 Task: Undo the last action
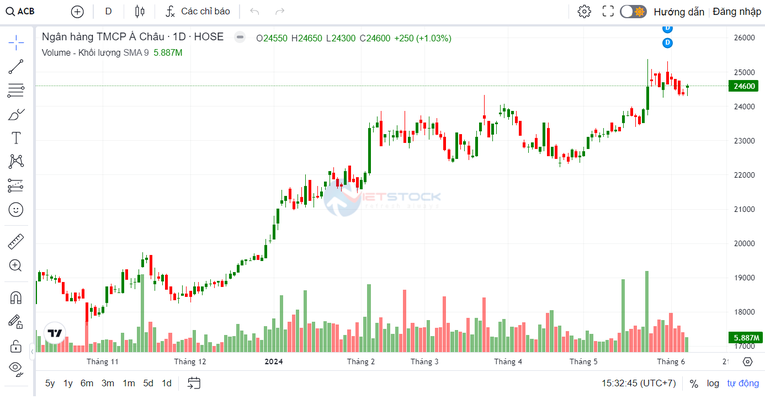click(x=255, y=11)
